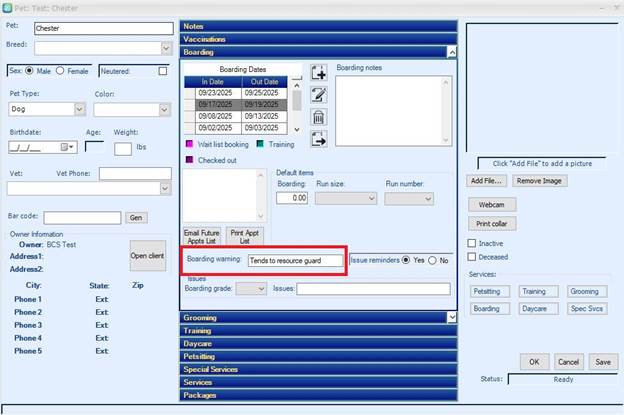Open the Daycare section header
The image size is (624, 415).
(318, 343)
